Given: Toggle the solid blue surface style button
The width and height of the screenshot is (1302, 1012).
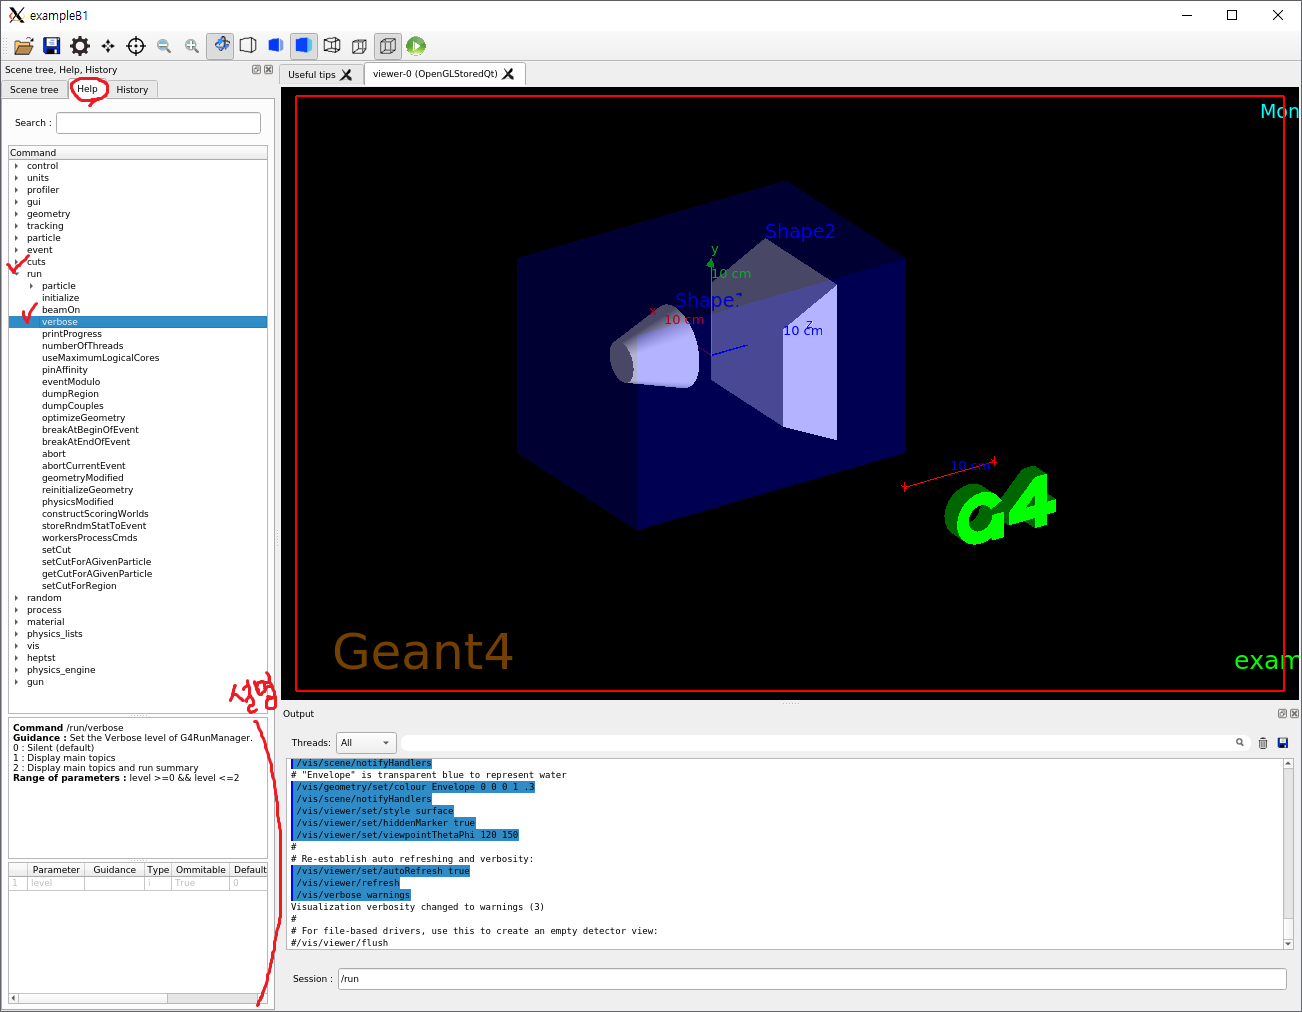Looking at the screenshot, I should pos(304,45).
